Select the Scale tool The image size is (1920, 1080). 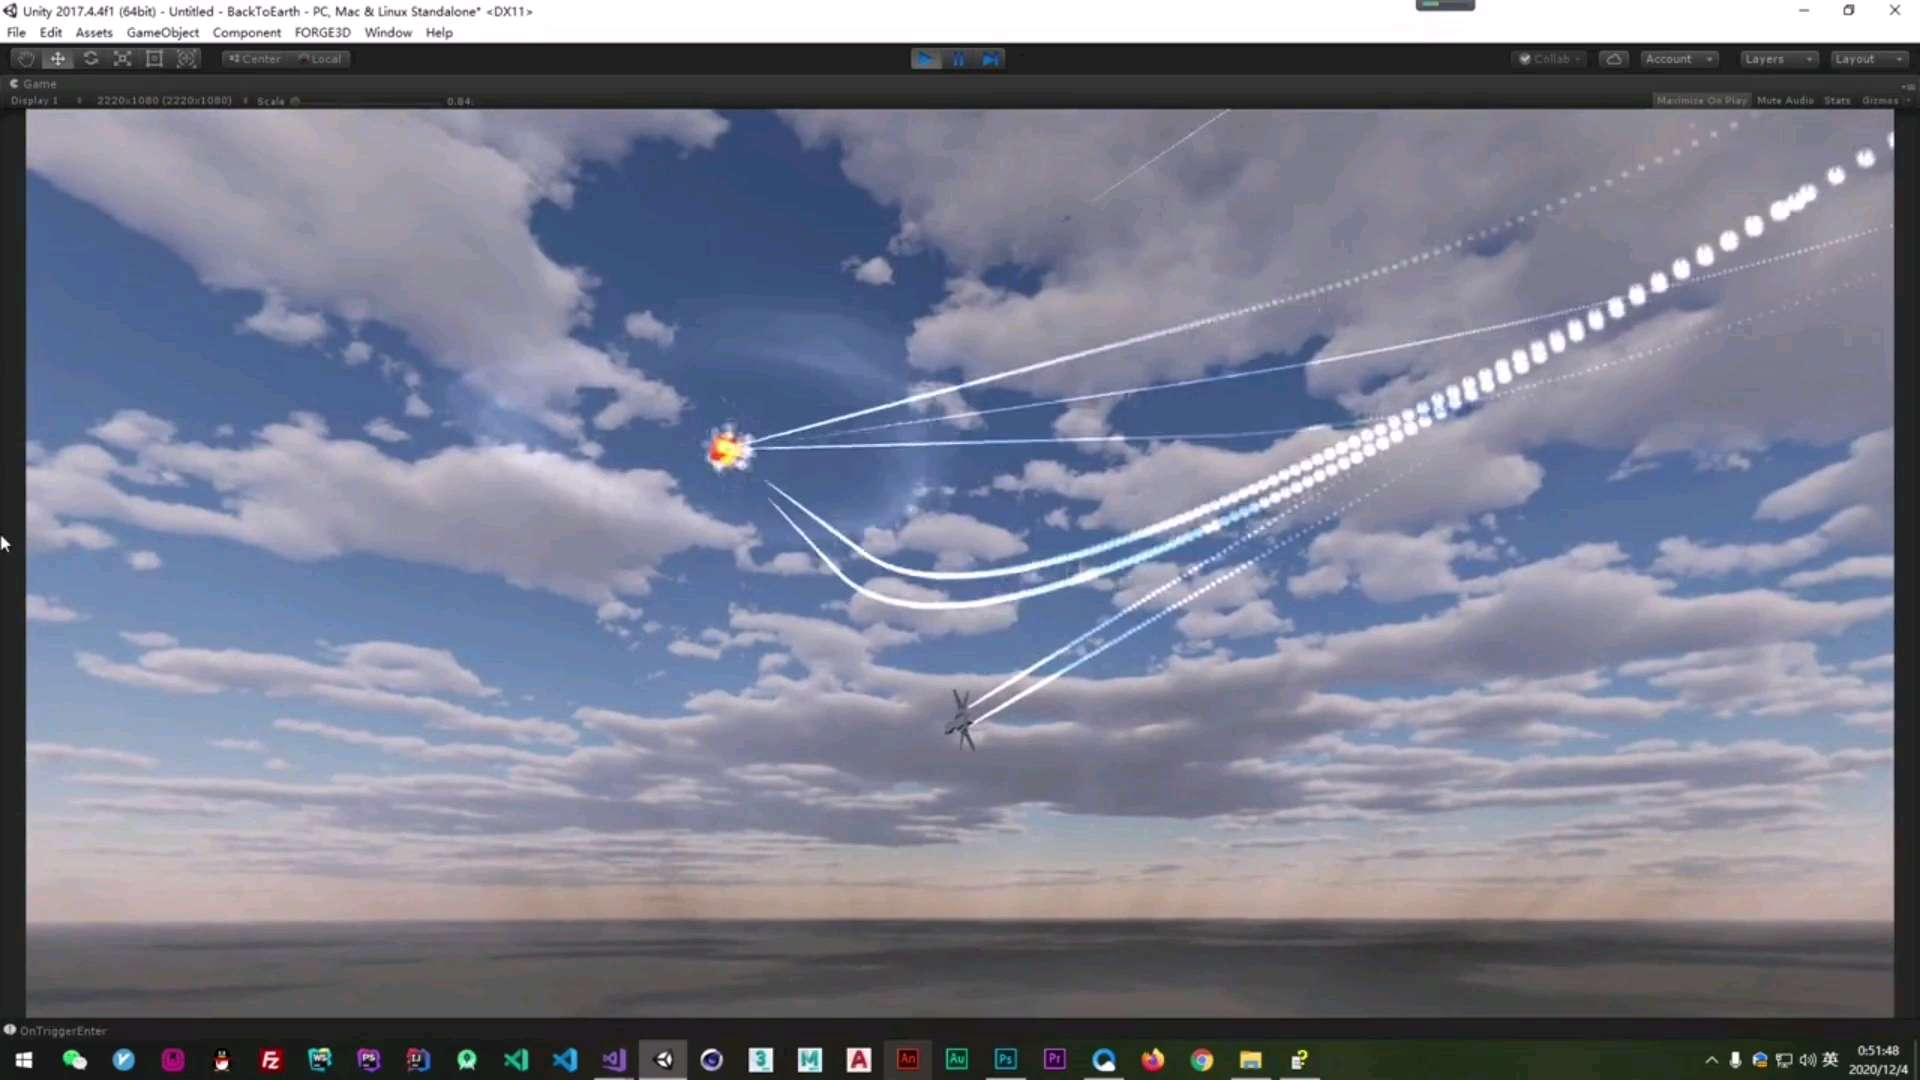click(x=122, y=58)
